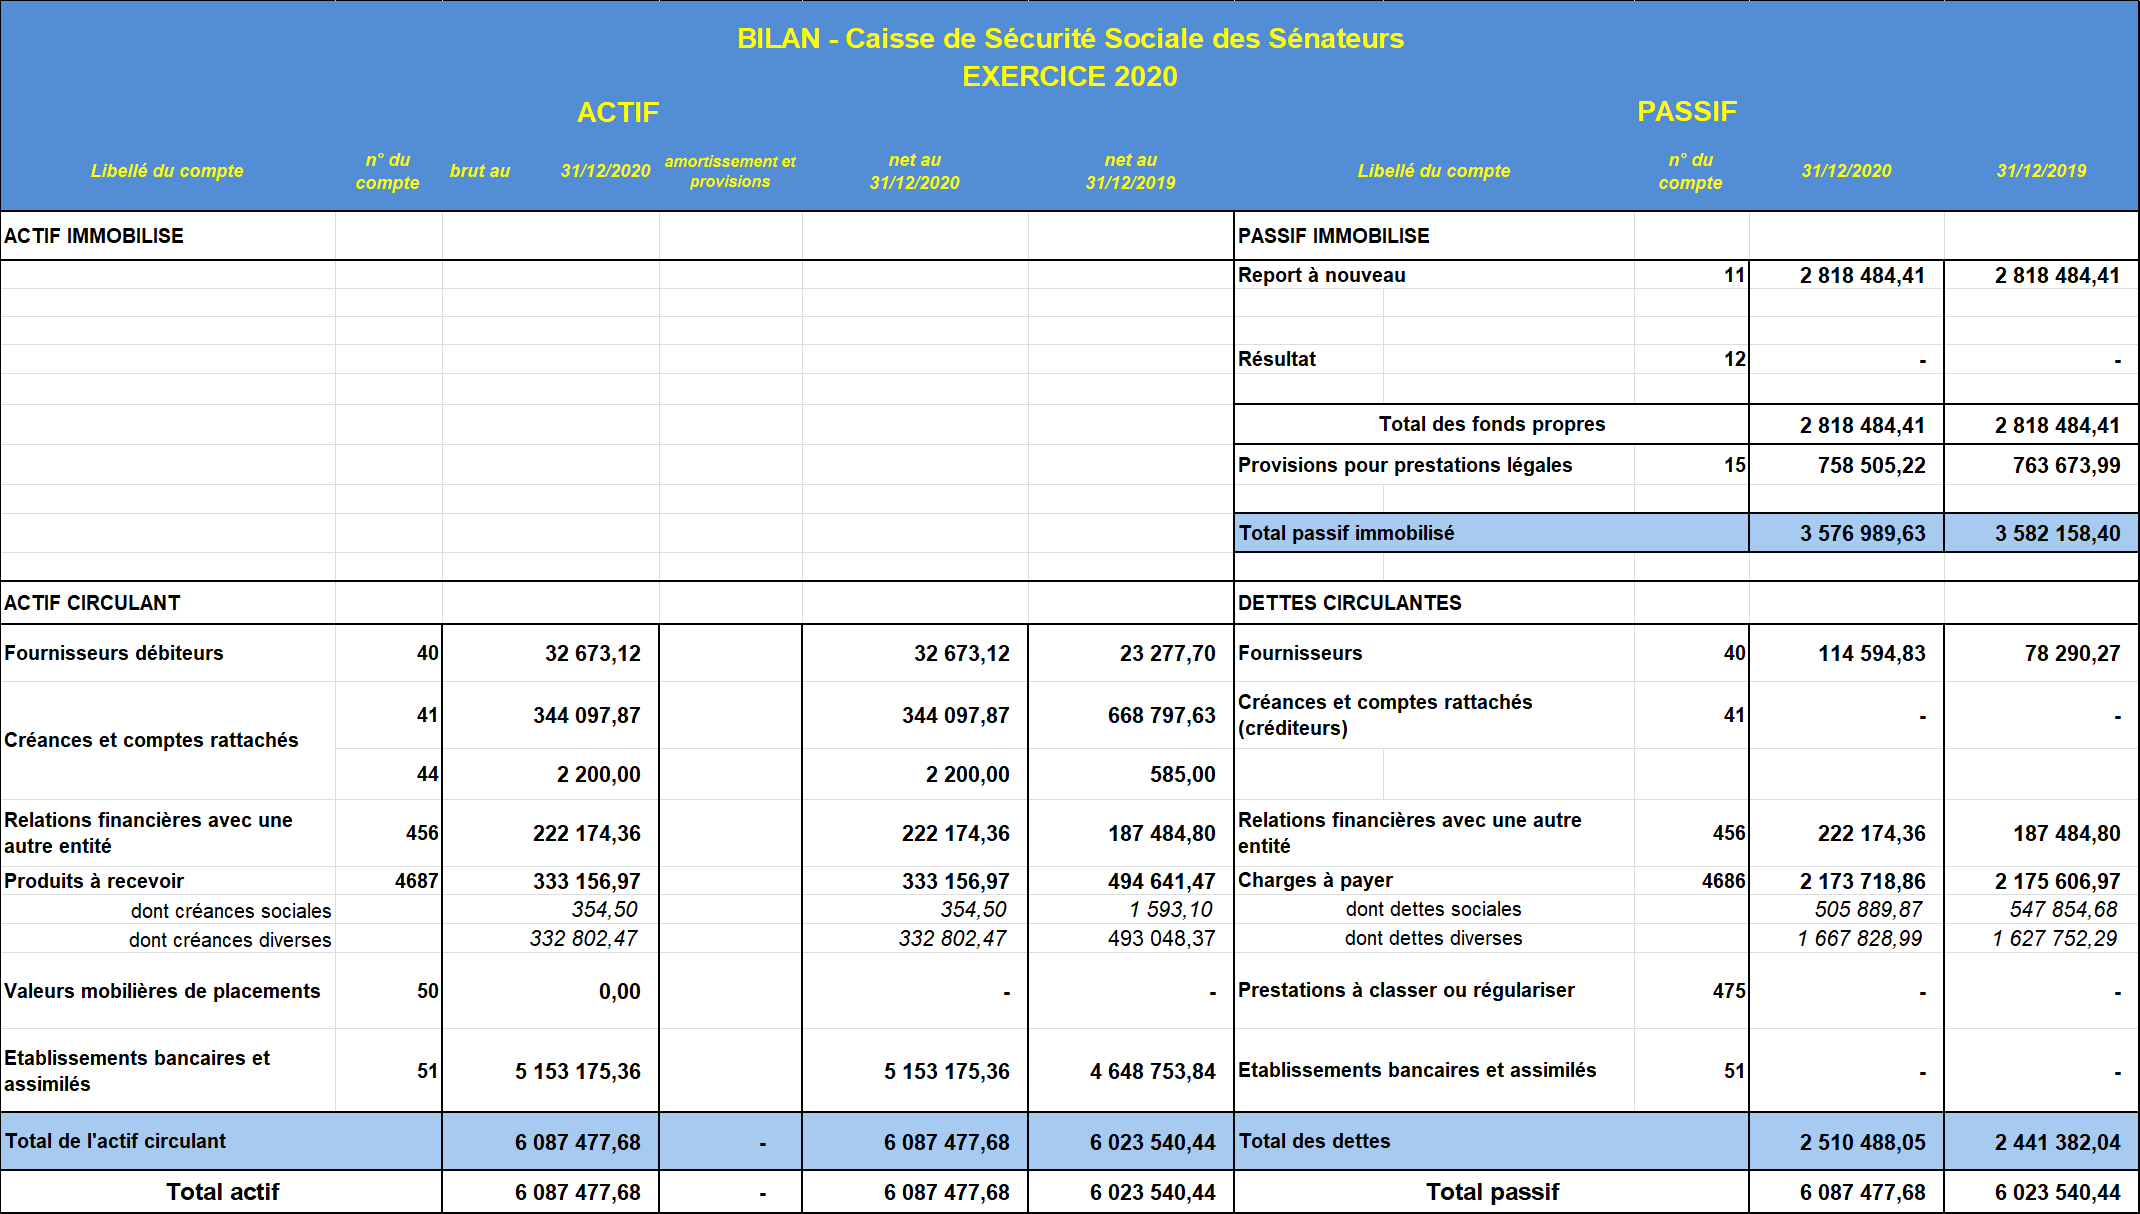Select Valeurs mobilières de placements label

[x=162, y=991]
